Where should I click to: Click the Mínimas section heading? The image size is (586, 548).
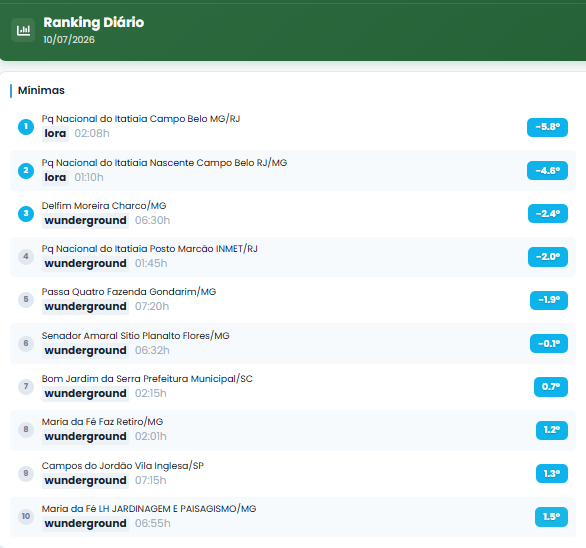pyautogui.click(x=41, y=90)
